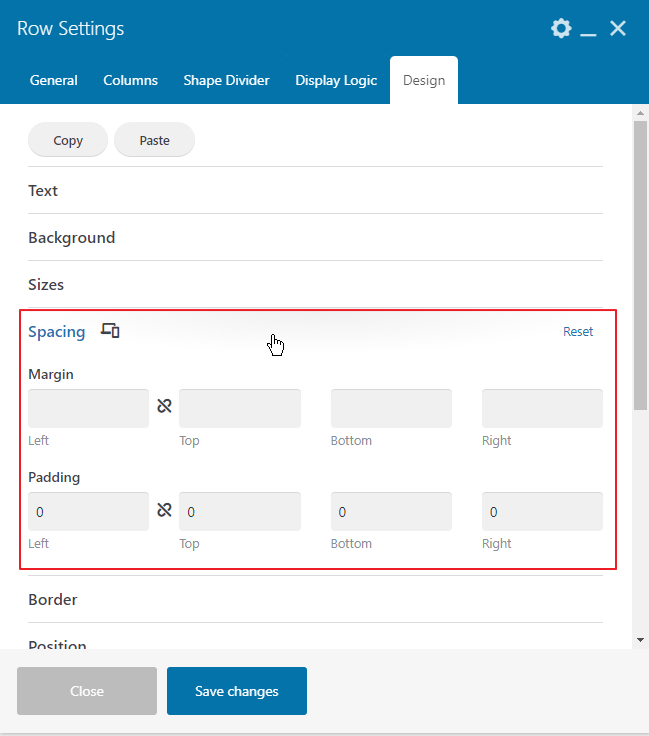Click the Reset link in Spacing
Screen dimensions: 649x736
tap(578, 331)
